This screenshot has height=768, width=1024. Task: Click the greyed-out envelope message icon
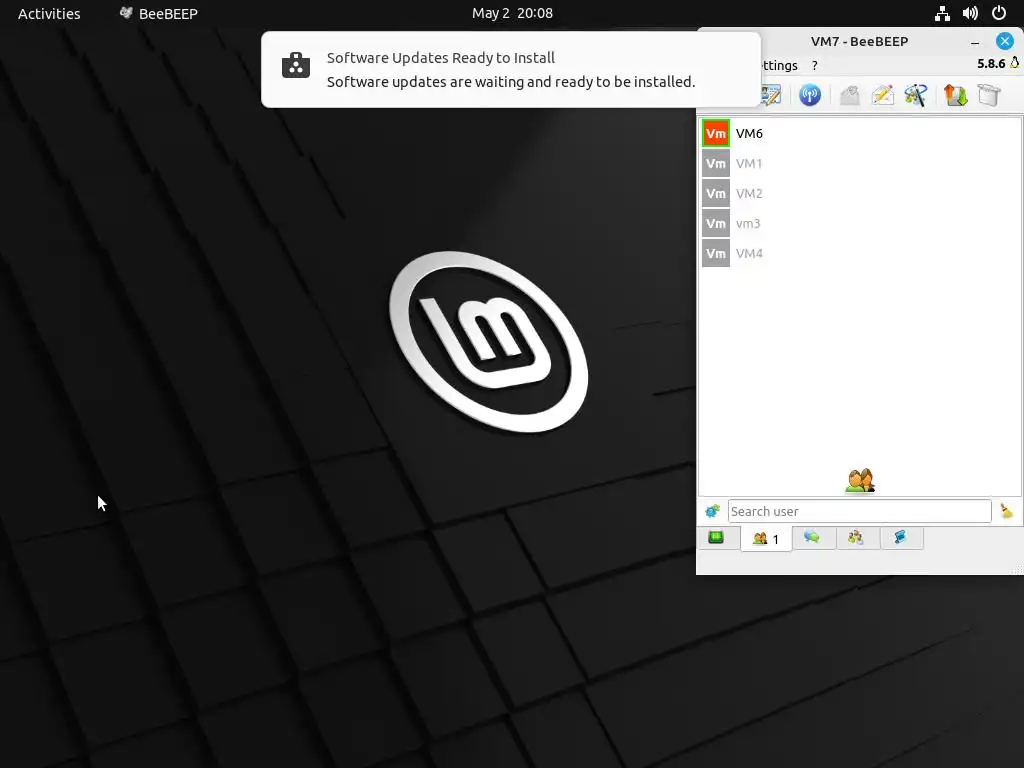coord(849,95)
